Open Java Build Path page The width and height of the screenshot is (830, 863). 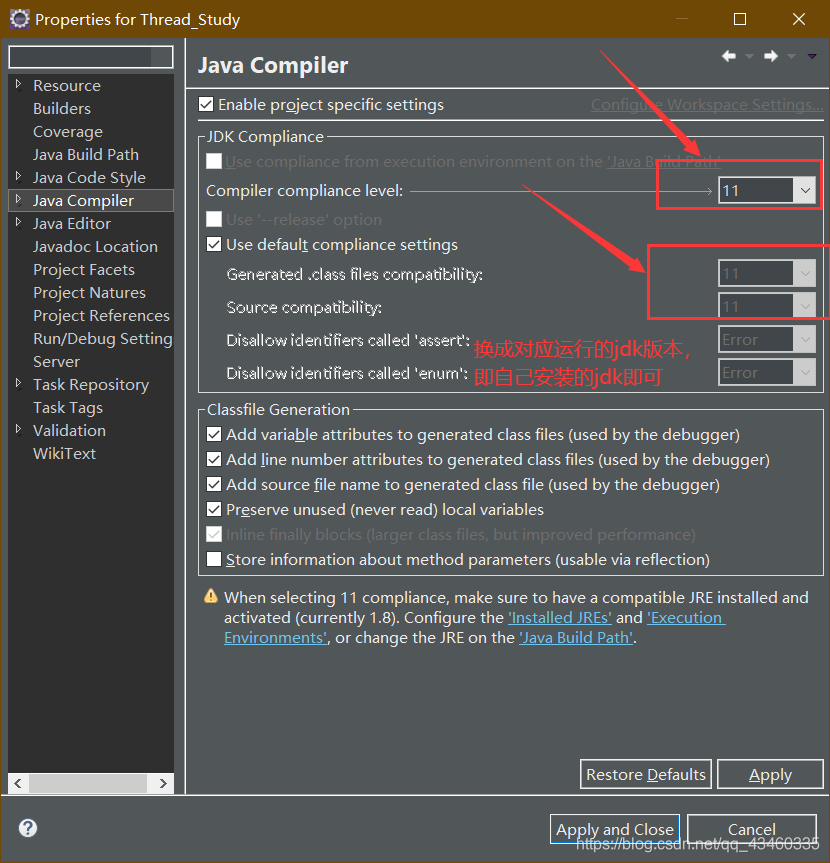(x=86, y=155)
